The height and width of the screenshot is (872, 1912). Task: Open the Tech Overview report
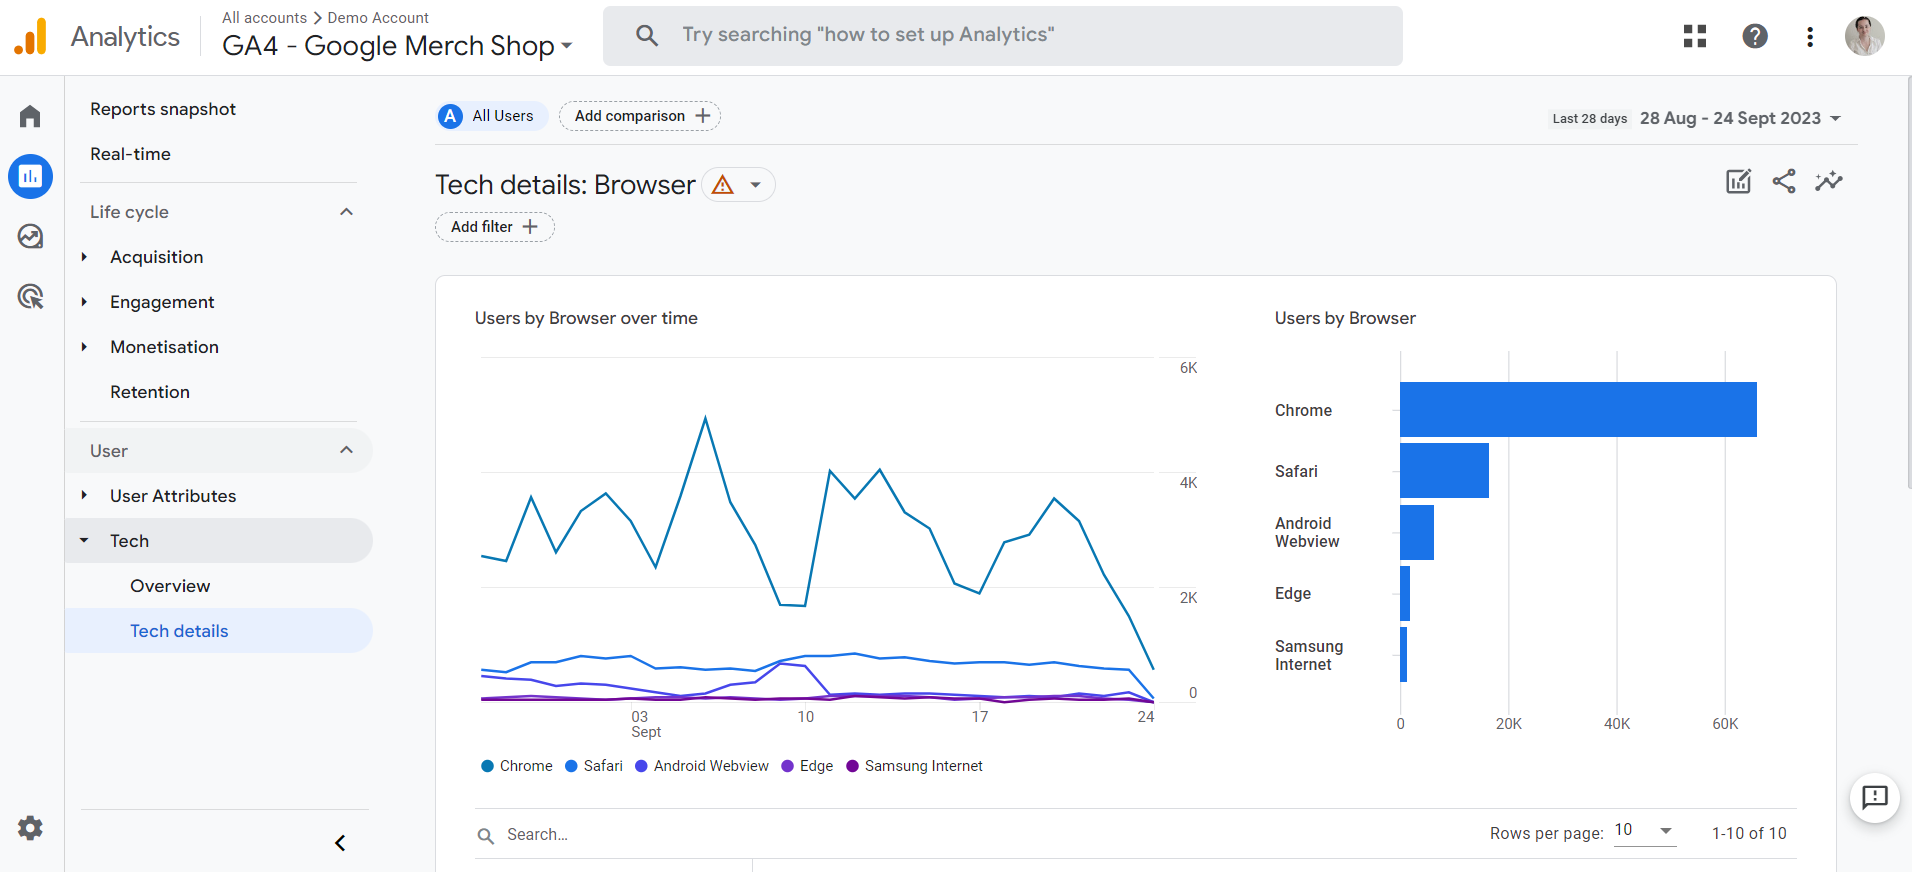click(170, 586)
